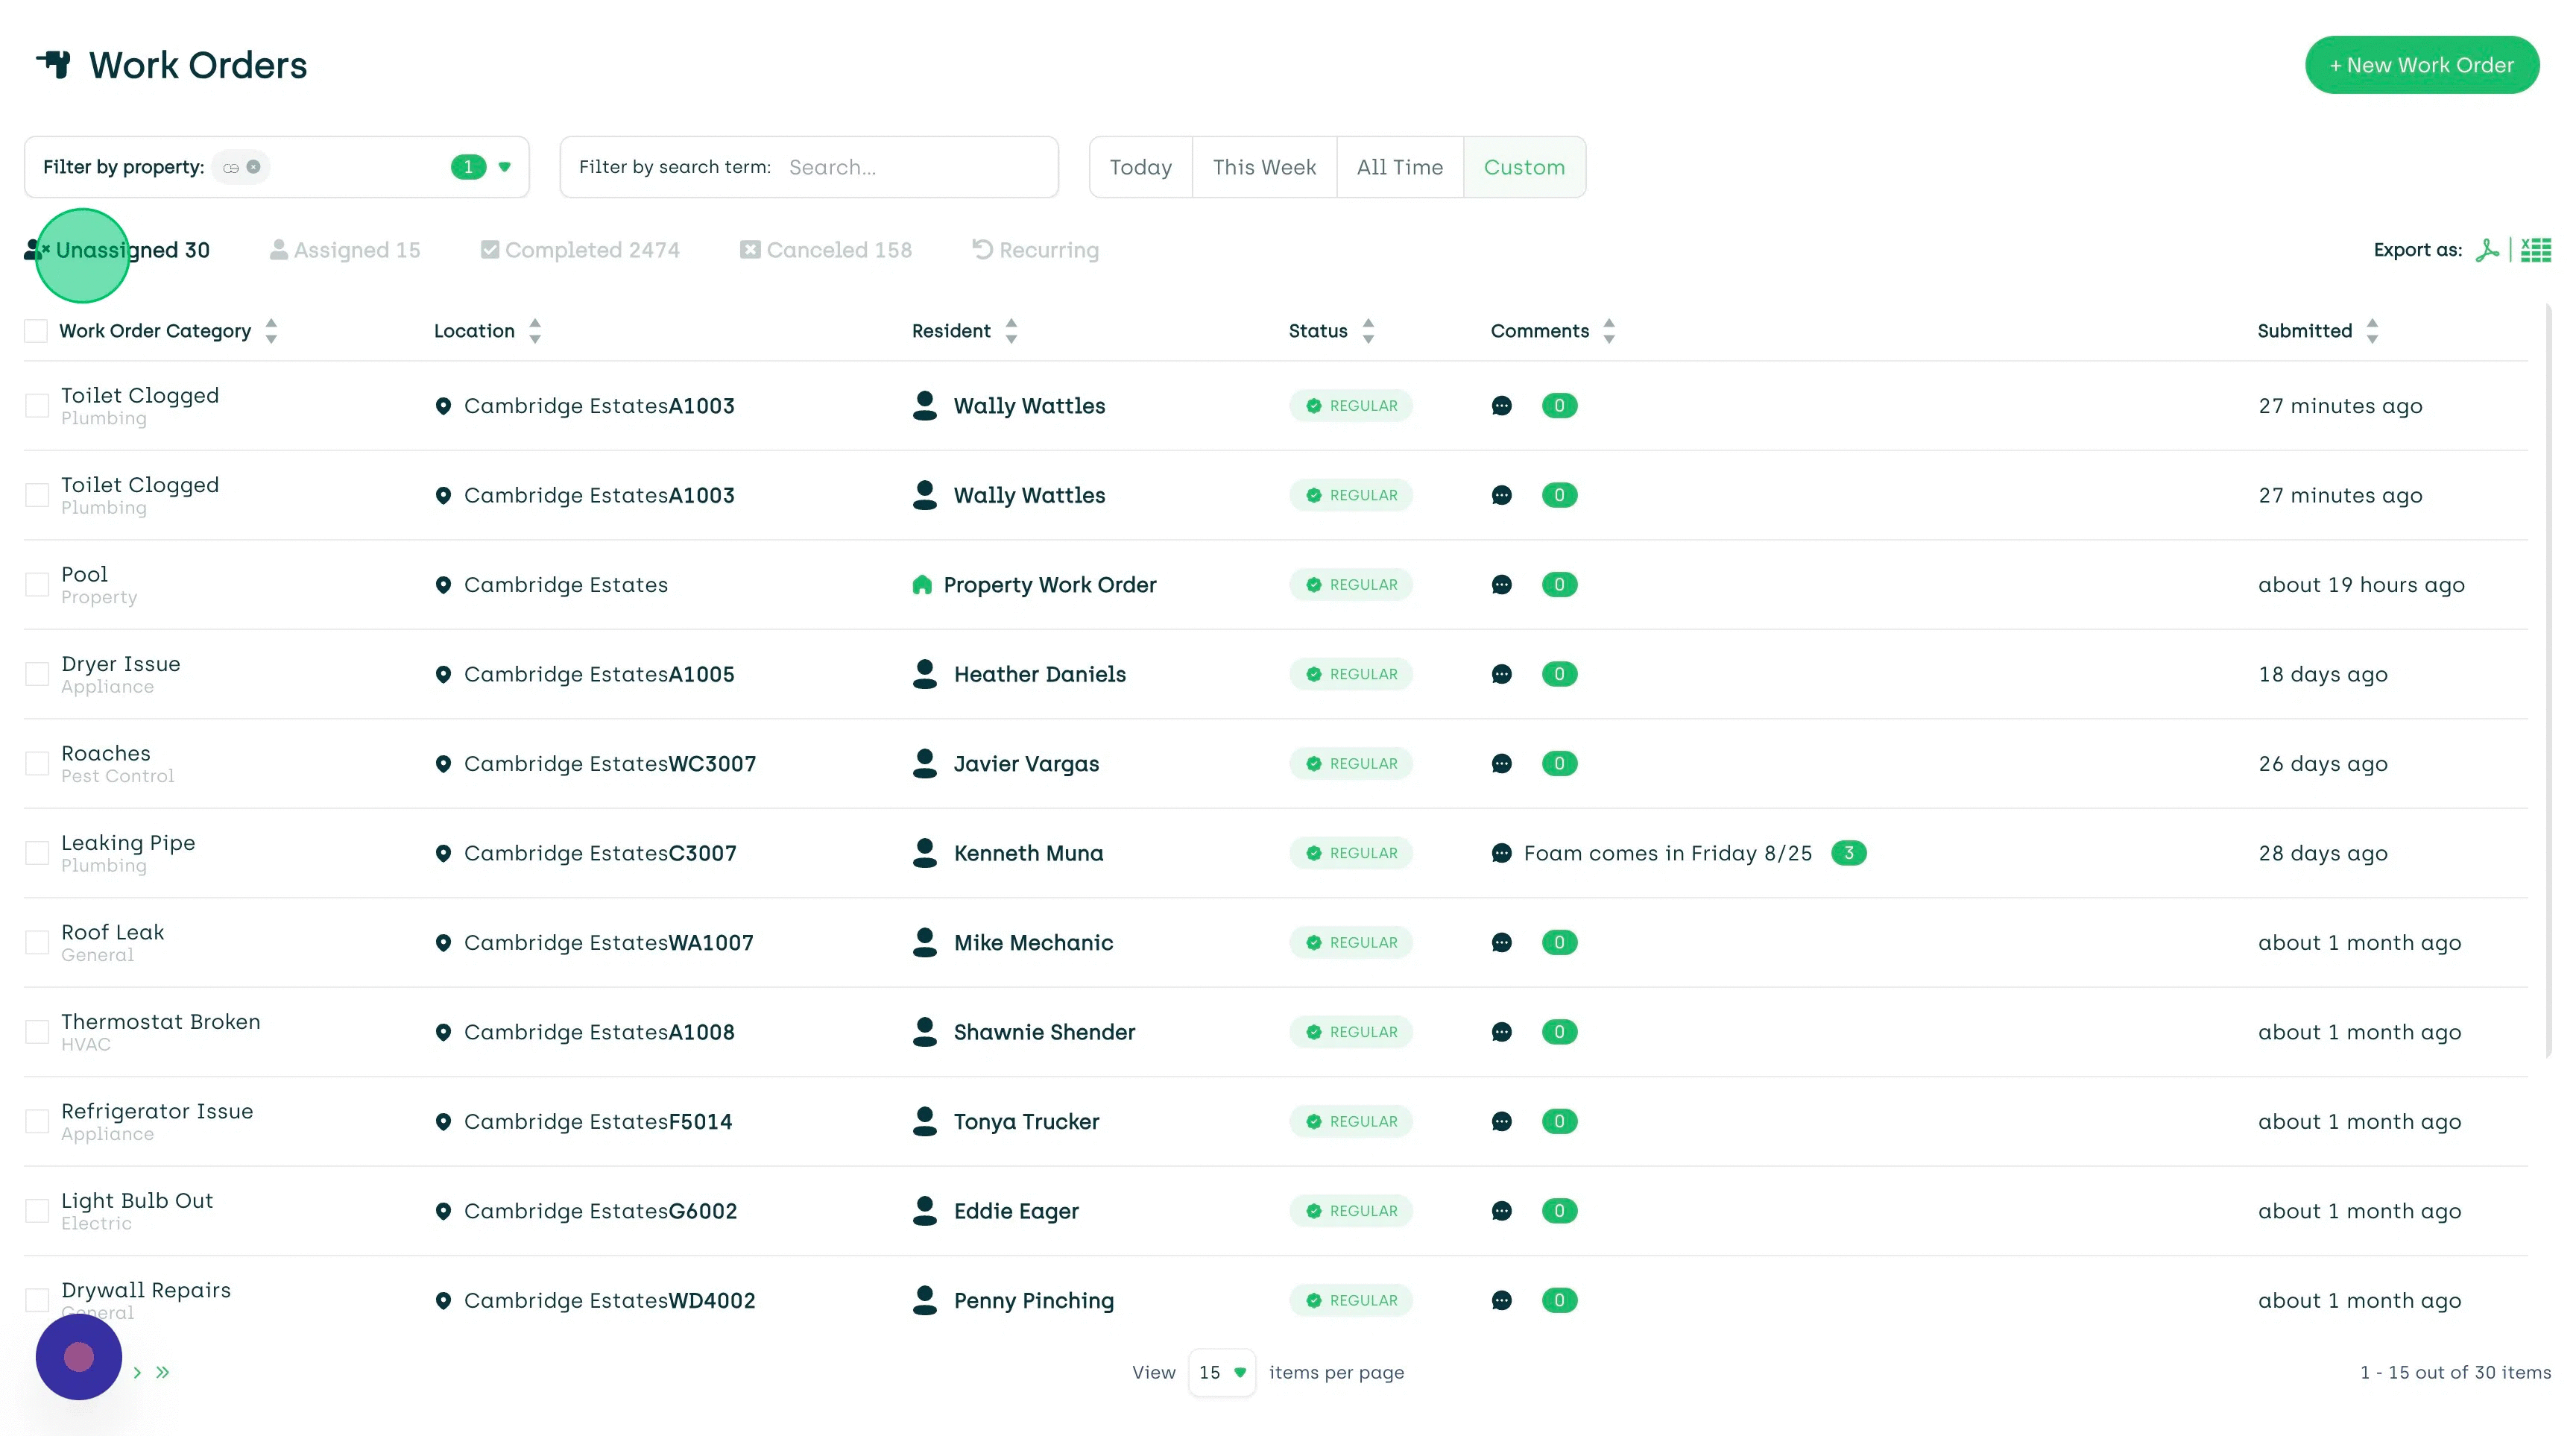
Task: Export work orders as spreadsheet
Action: point(2535,250)
